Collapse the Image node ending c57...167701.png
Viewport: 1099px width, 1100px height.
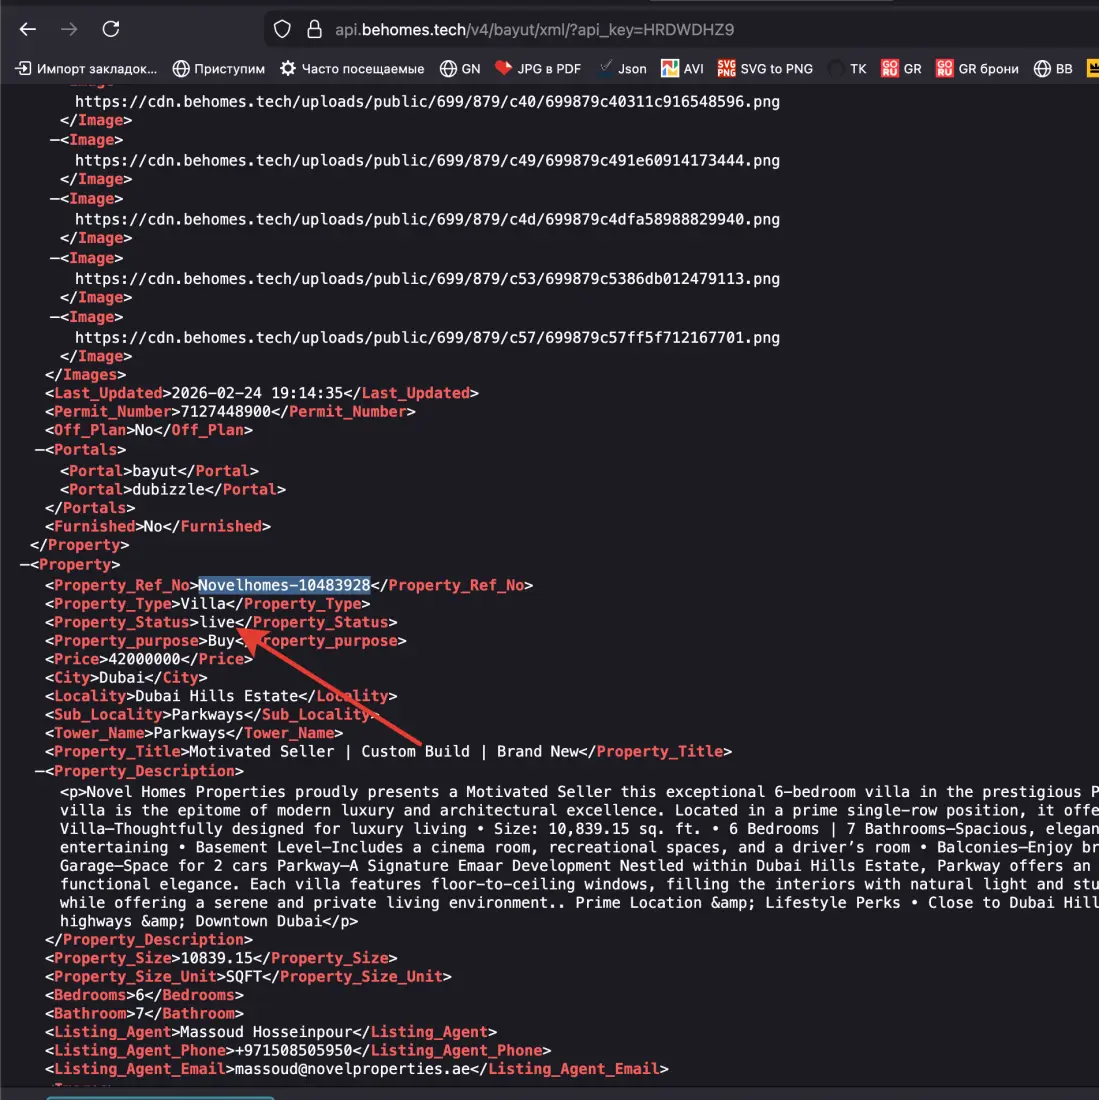click(x=54, y=318)
